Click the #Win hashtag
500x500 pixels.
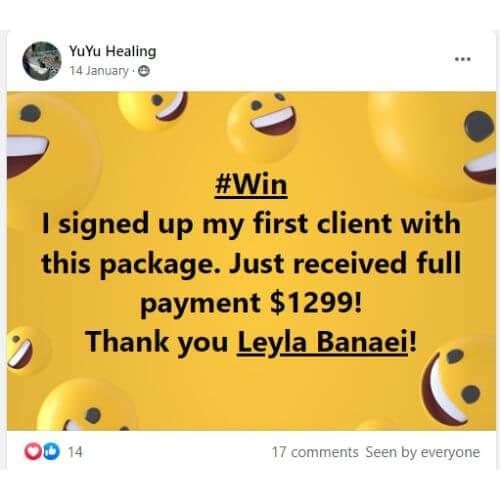tap(251, 185)
